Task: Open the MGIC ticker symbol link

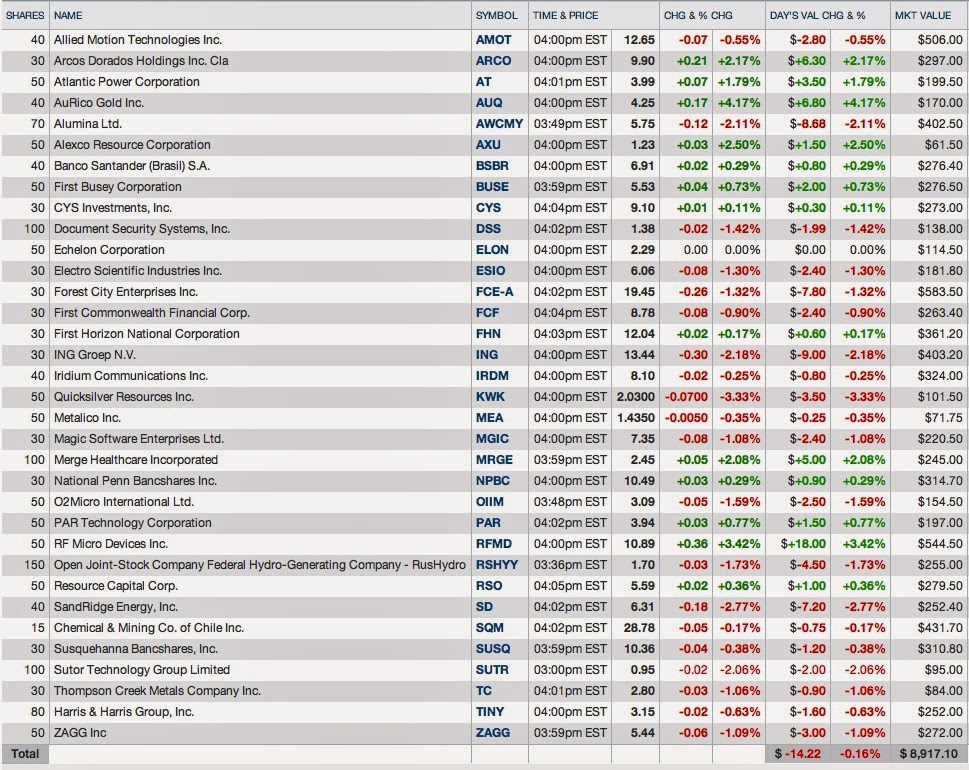Action: click(492, 439)
